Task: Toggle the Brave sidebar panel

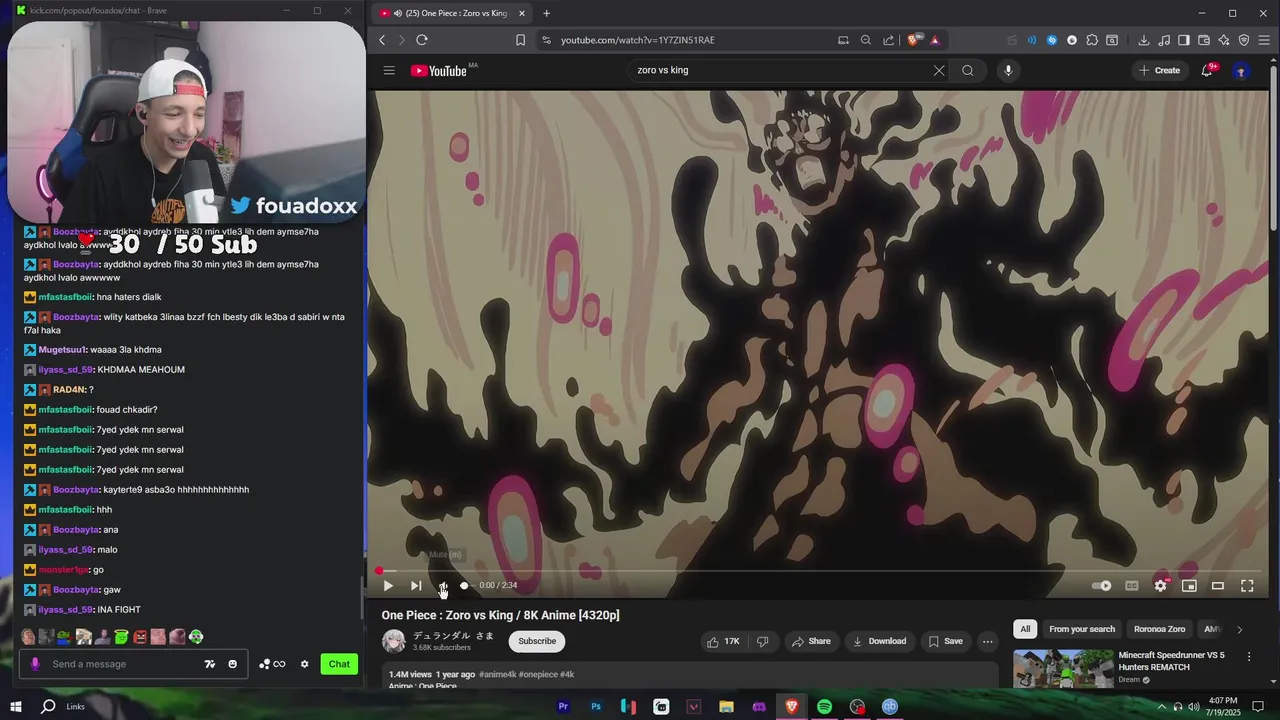Action: point(1184,40)
